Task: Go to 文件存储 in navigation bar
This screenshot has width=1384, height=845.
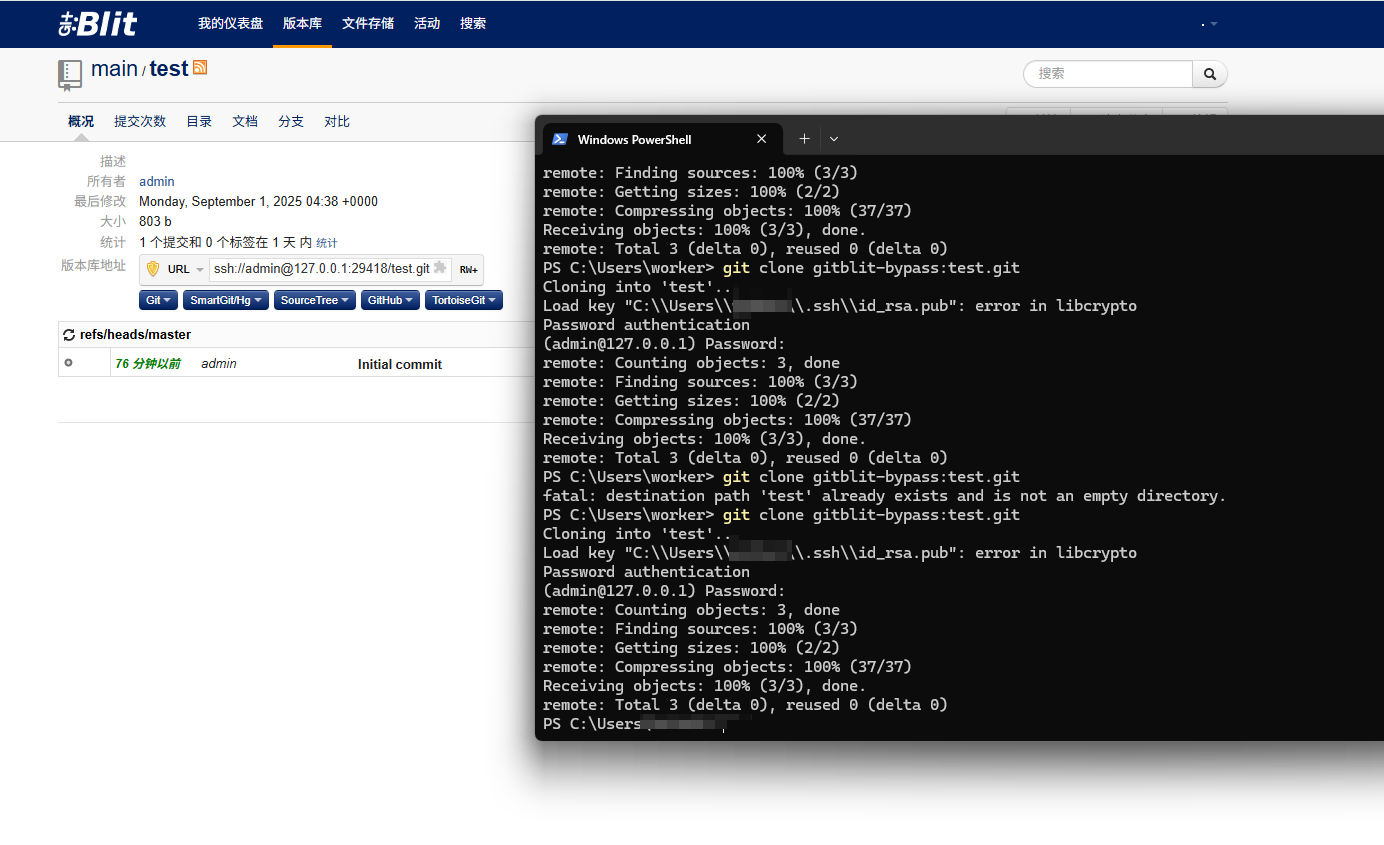Action: point(368,24)
